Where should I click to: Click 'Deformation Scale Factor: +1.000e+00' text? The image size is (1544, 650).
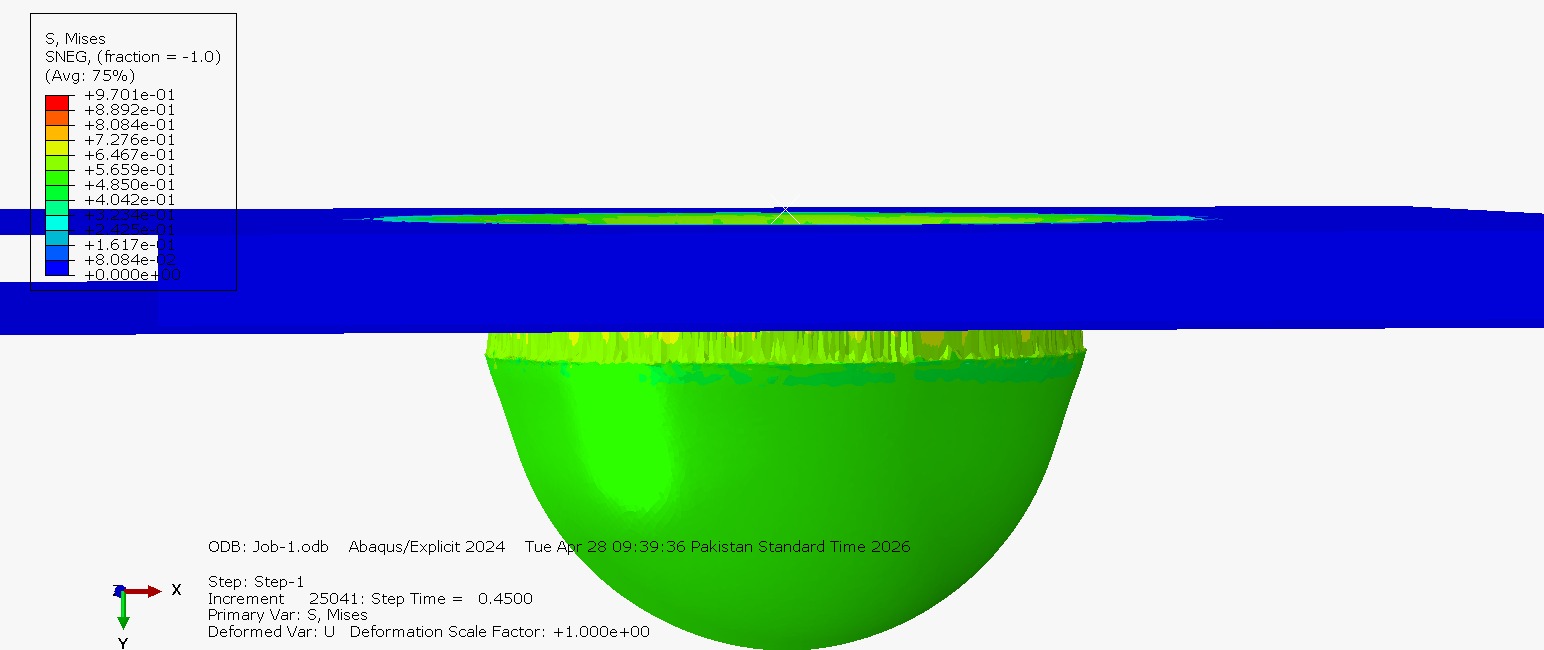(500, 632)
